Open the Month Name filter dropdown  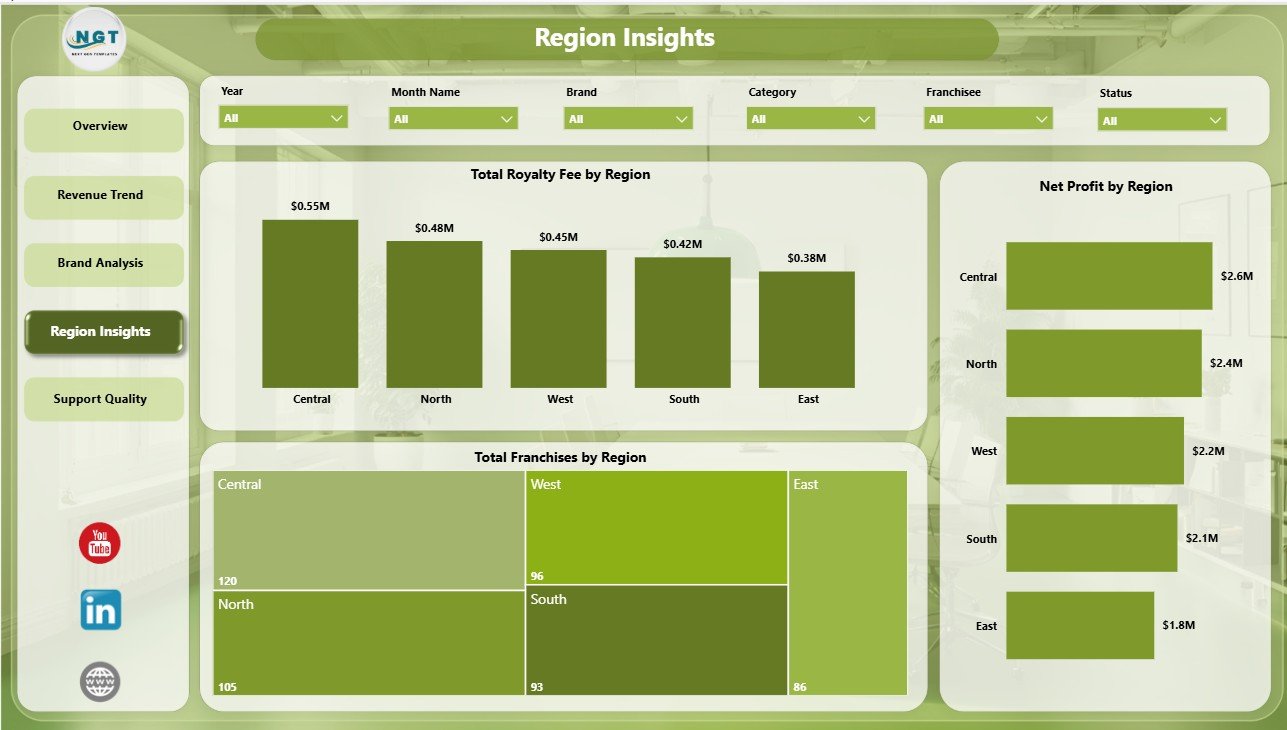[453, 118]
